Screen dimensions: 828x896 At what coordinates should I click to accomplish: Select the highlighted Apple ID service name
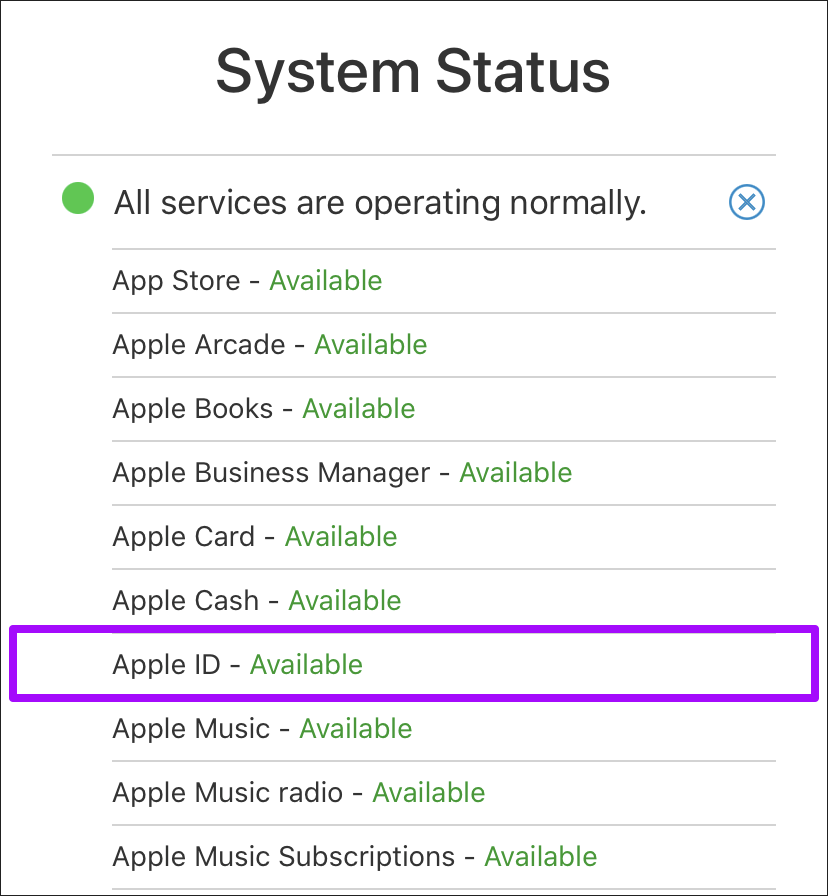coord(166,664)
